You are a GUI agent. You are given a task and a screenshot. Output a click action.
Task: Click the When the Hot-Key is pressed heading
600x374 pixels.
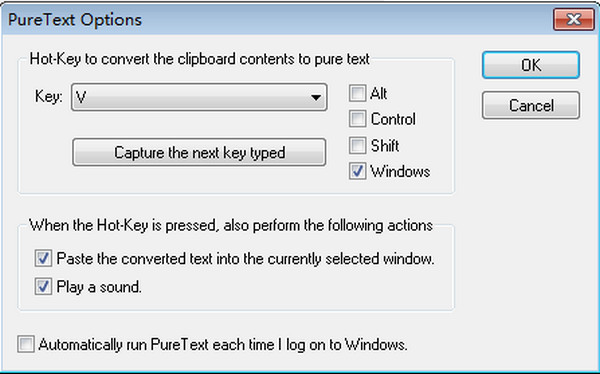coord(231,225)
